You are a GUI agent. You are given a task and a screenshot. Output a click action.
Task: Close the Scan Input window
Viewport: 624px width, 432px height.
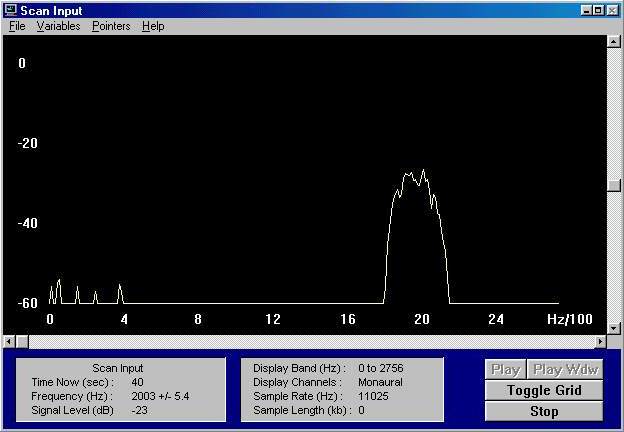tap(612, 11)
